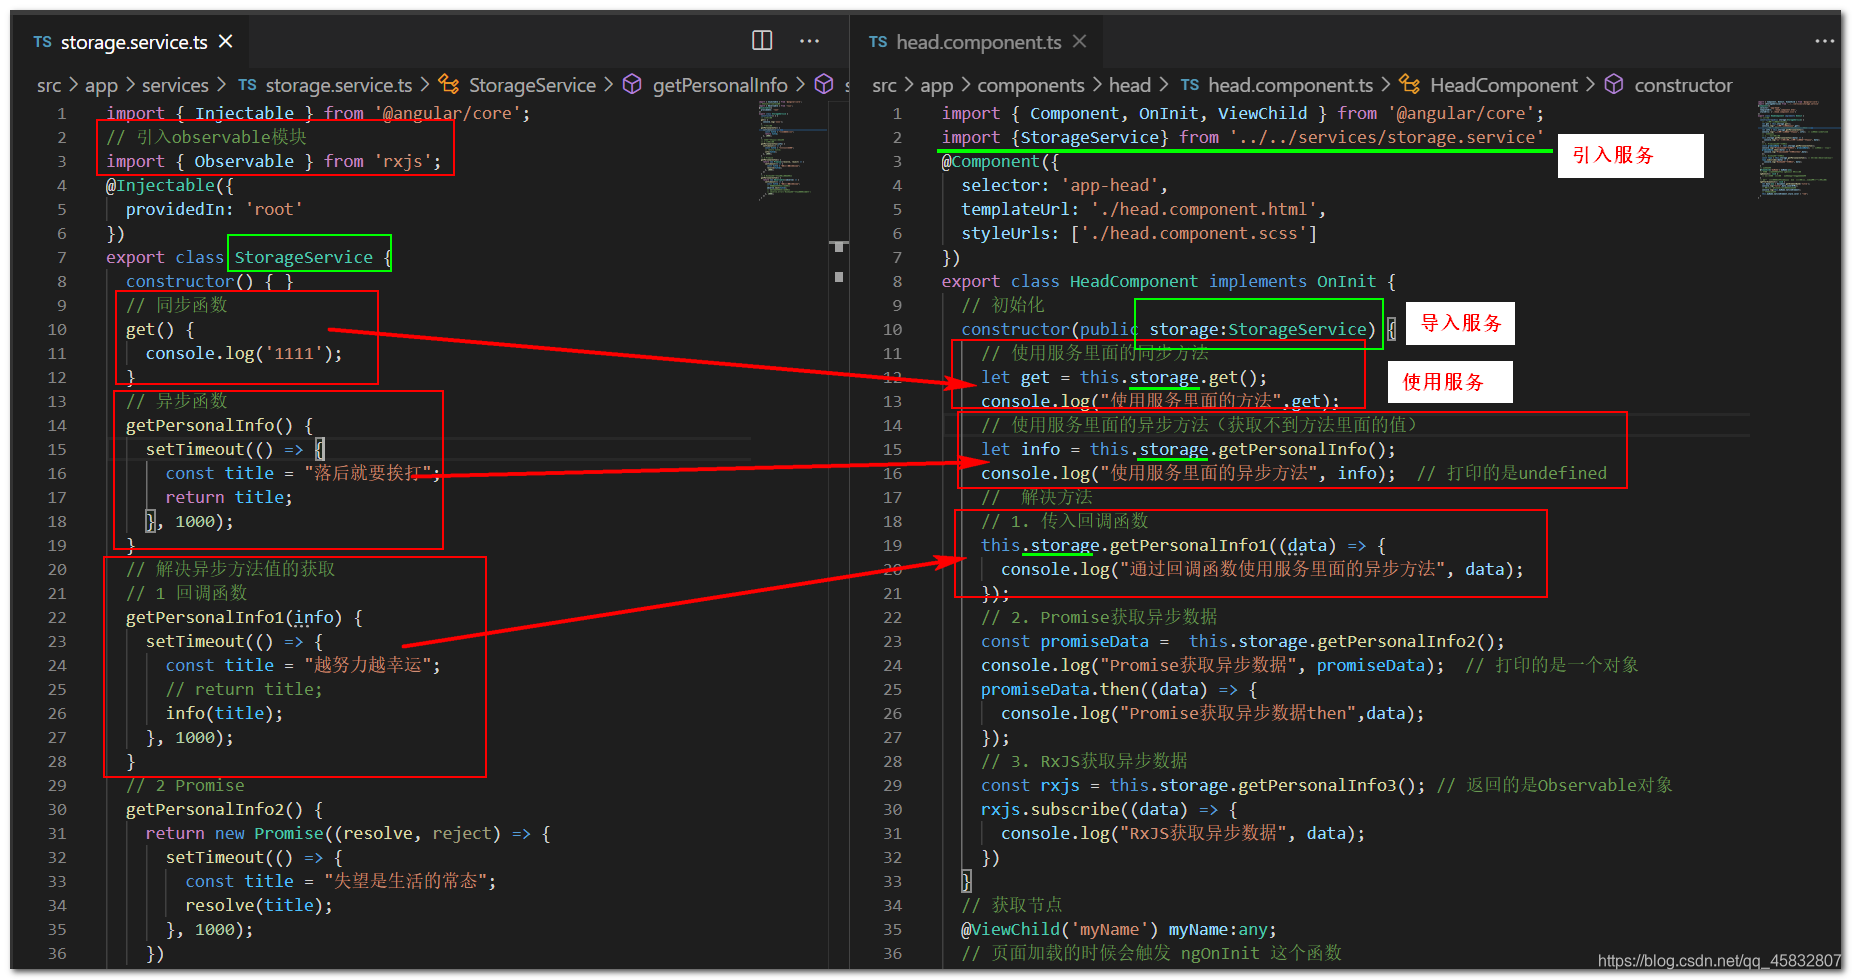Image resolution: width=1852 pixels, height=980 pixels.
Task: Click the getPersonalInfo method cube icon
Action: tap(632, 85)
